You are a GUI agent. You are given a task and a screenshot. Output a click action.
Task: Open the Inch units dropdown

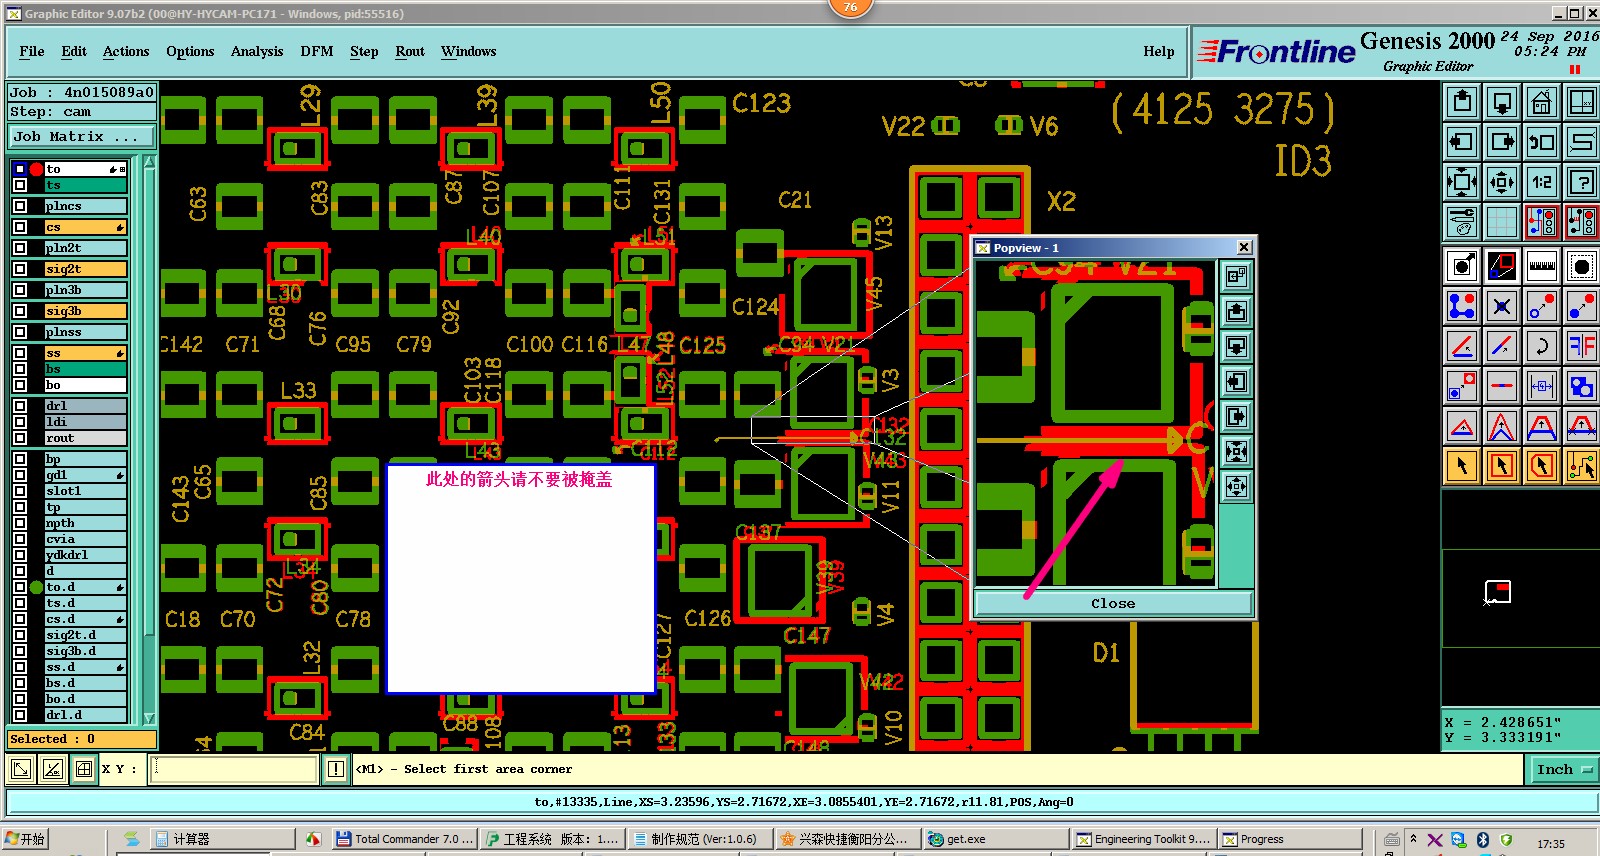[1564, 769]
